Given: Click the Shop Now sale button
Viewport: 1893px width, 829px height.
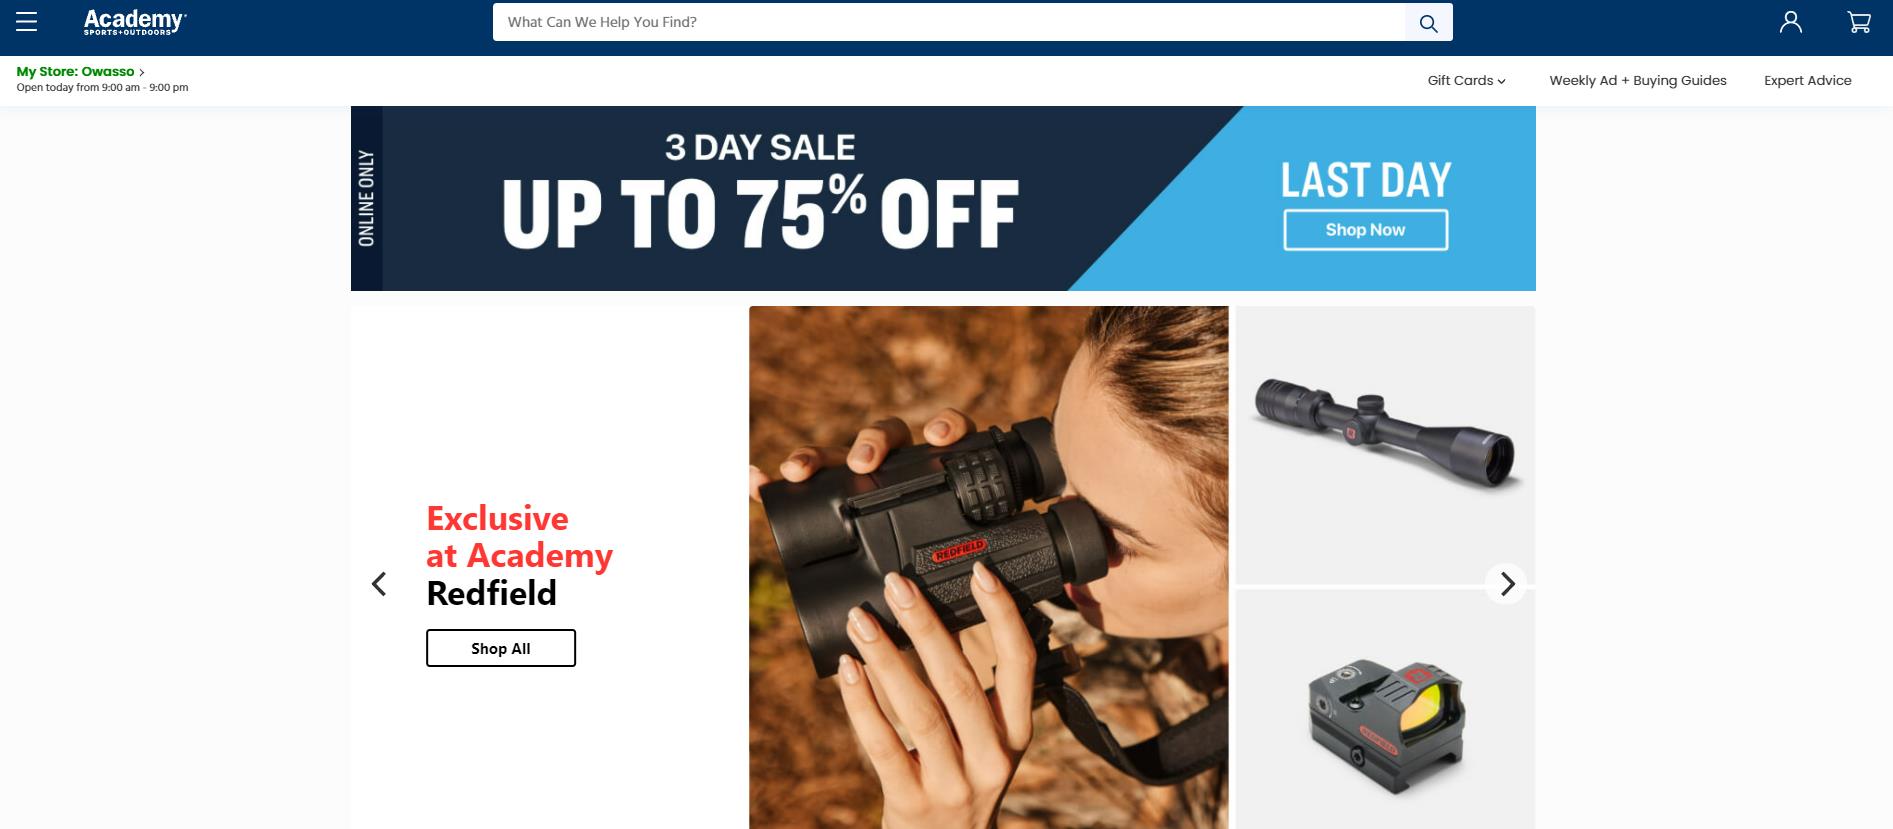Looking at the screenshot, I should [x=1365, y=230].
